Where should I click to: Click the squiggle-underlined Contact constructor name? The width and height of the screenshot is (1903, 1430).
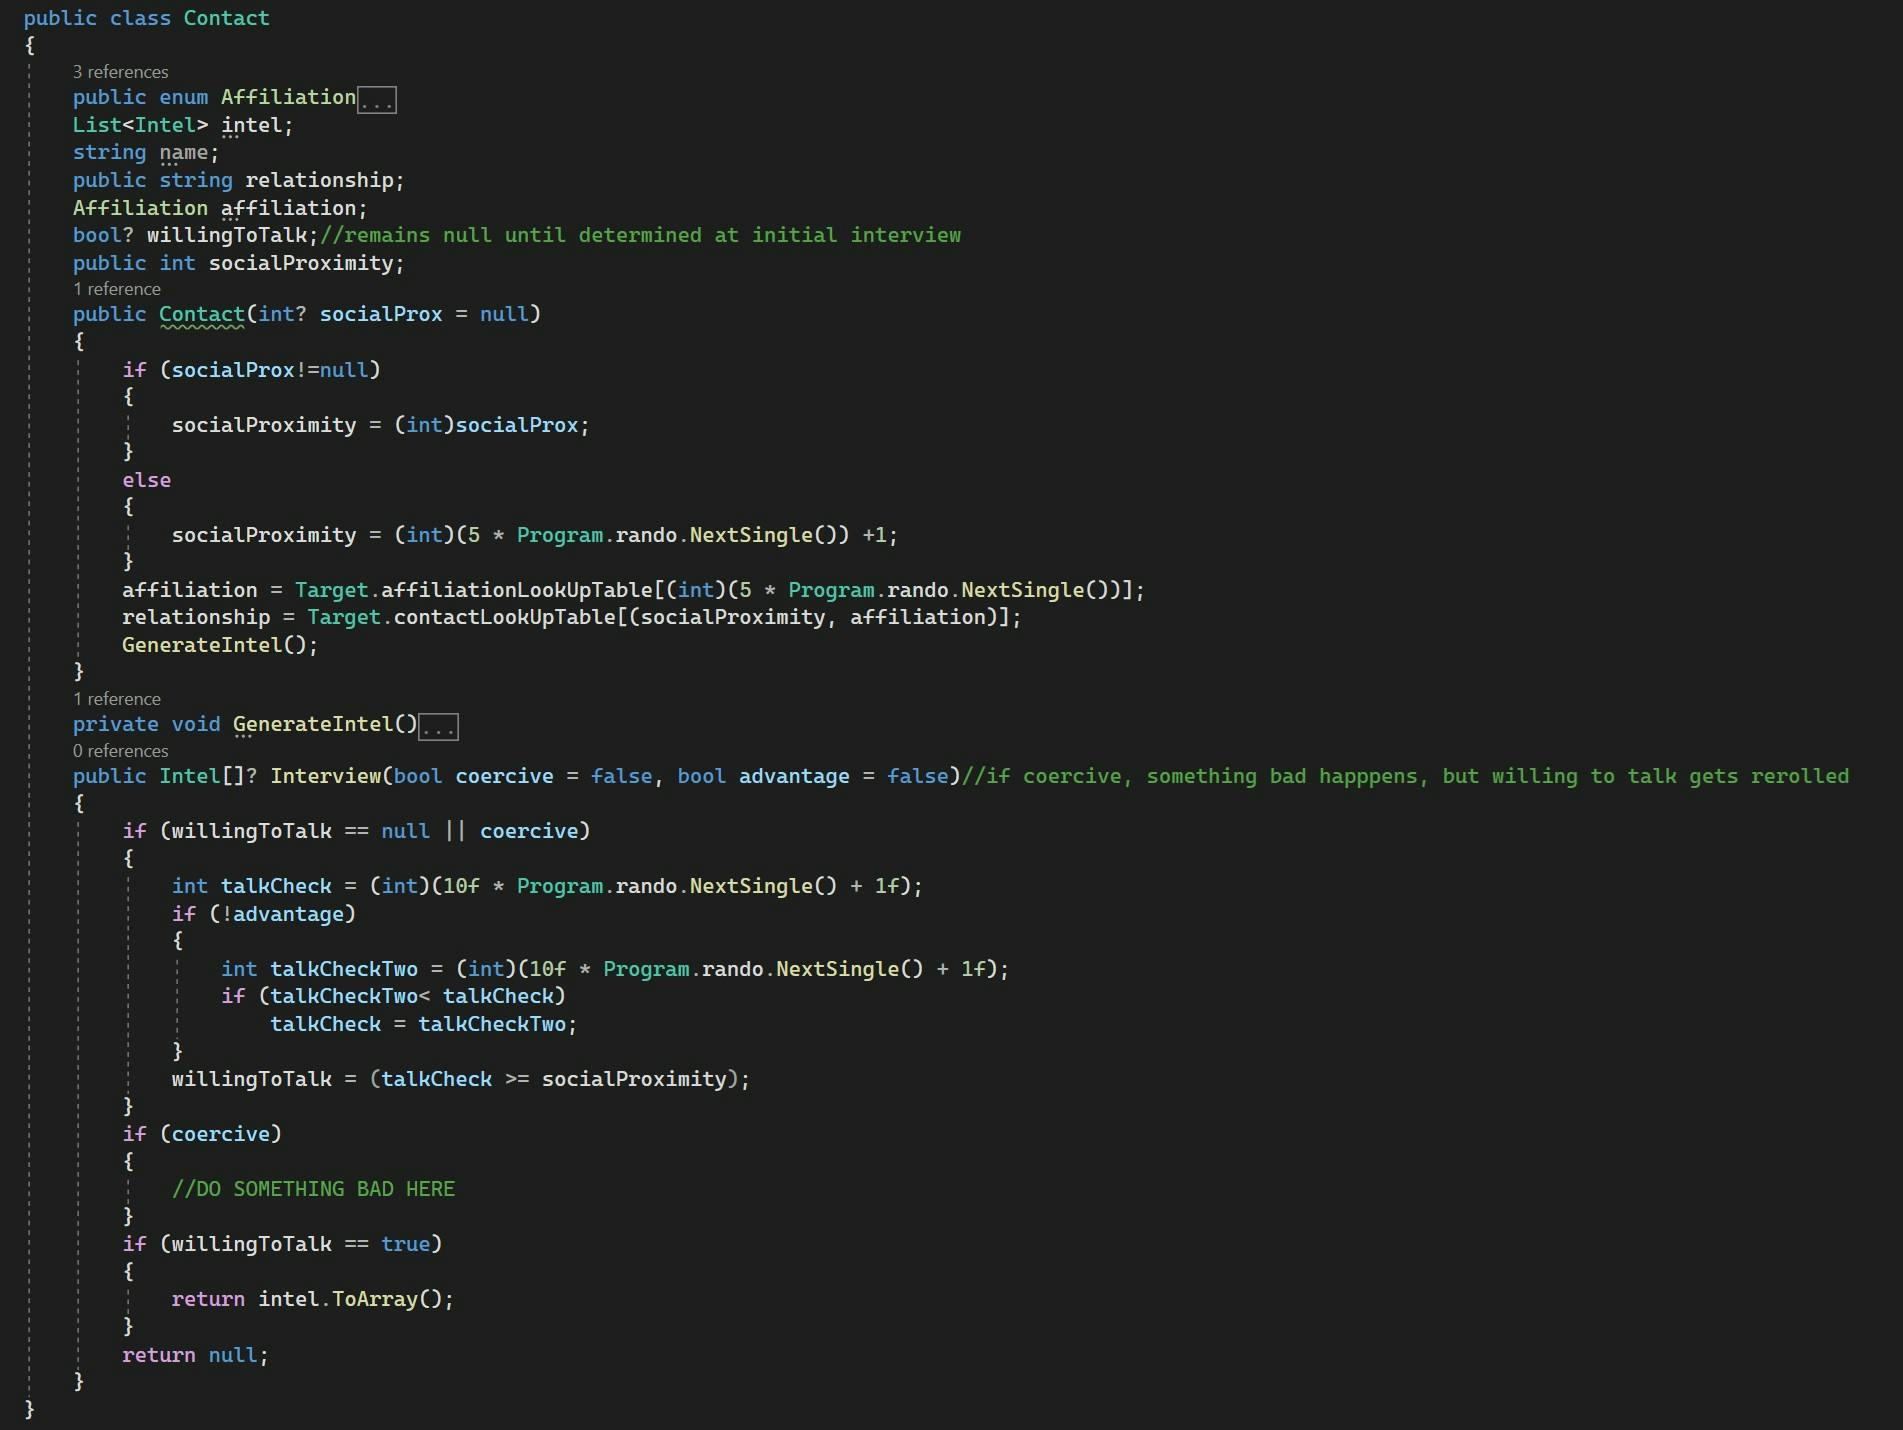[201, 314]
